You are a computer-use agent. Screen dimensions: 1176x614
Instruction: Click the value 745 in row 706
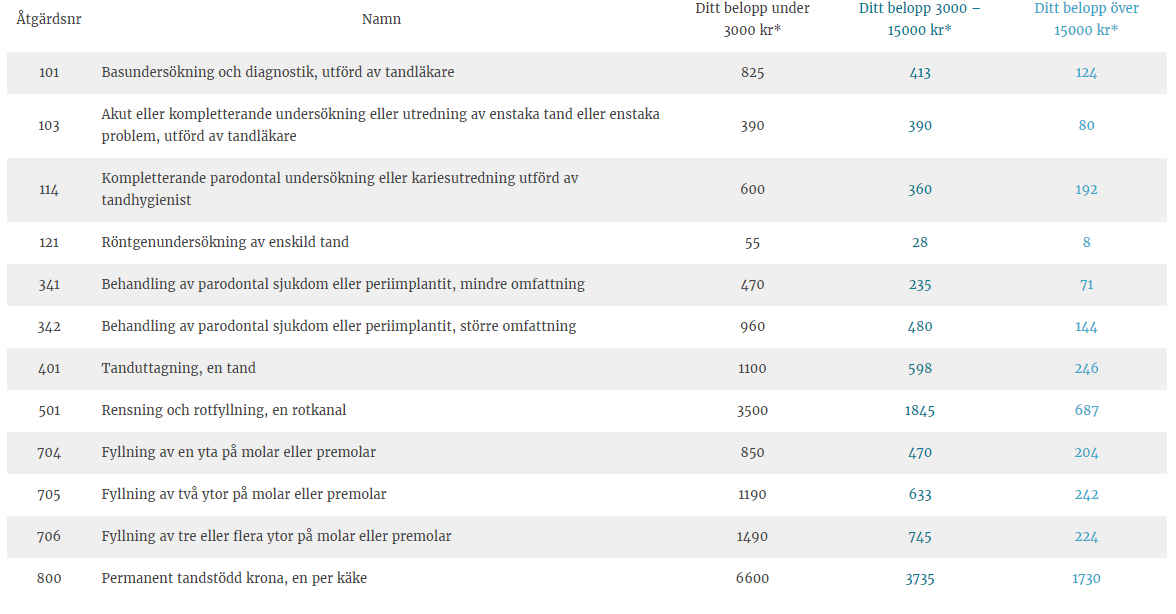[920, 536]
